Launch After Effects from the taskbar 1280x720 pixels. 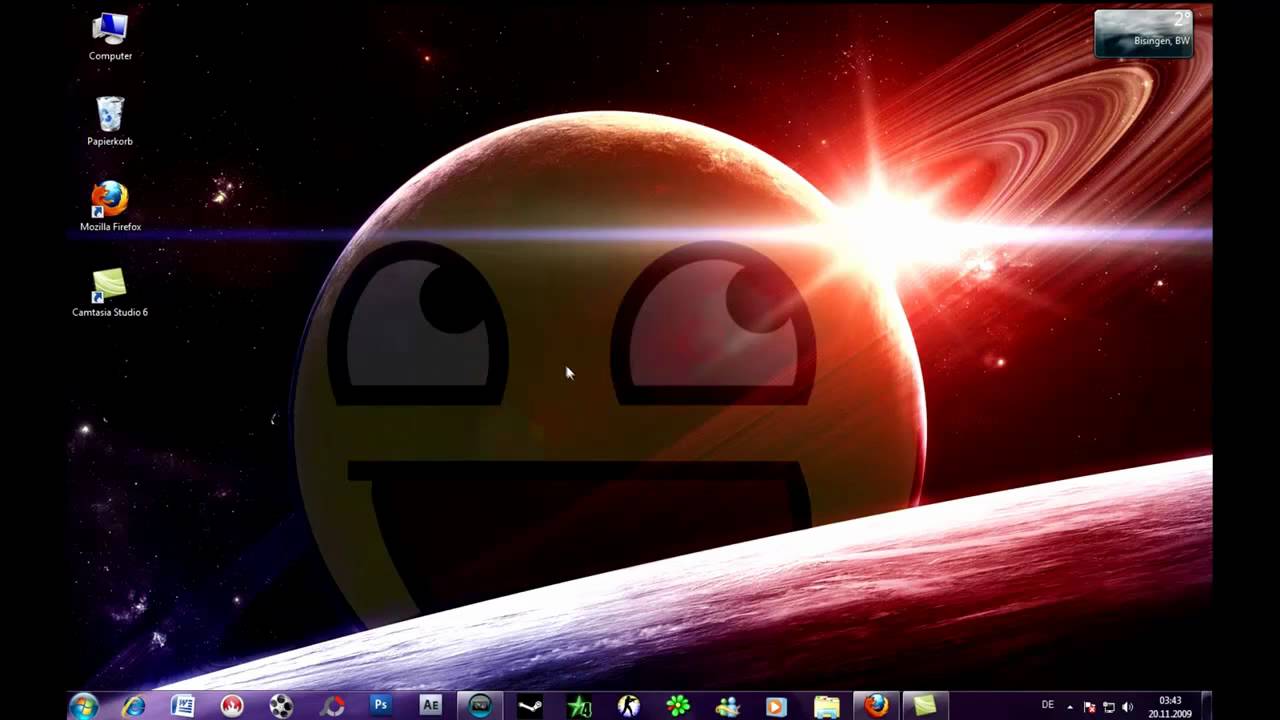pyautogui.click(x=431, y=705)
